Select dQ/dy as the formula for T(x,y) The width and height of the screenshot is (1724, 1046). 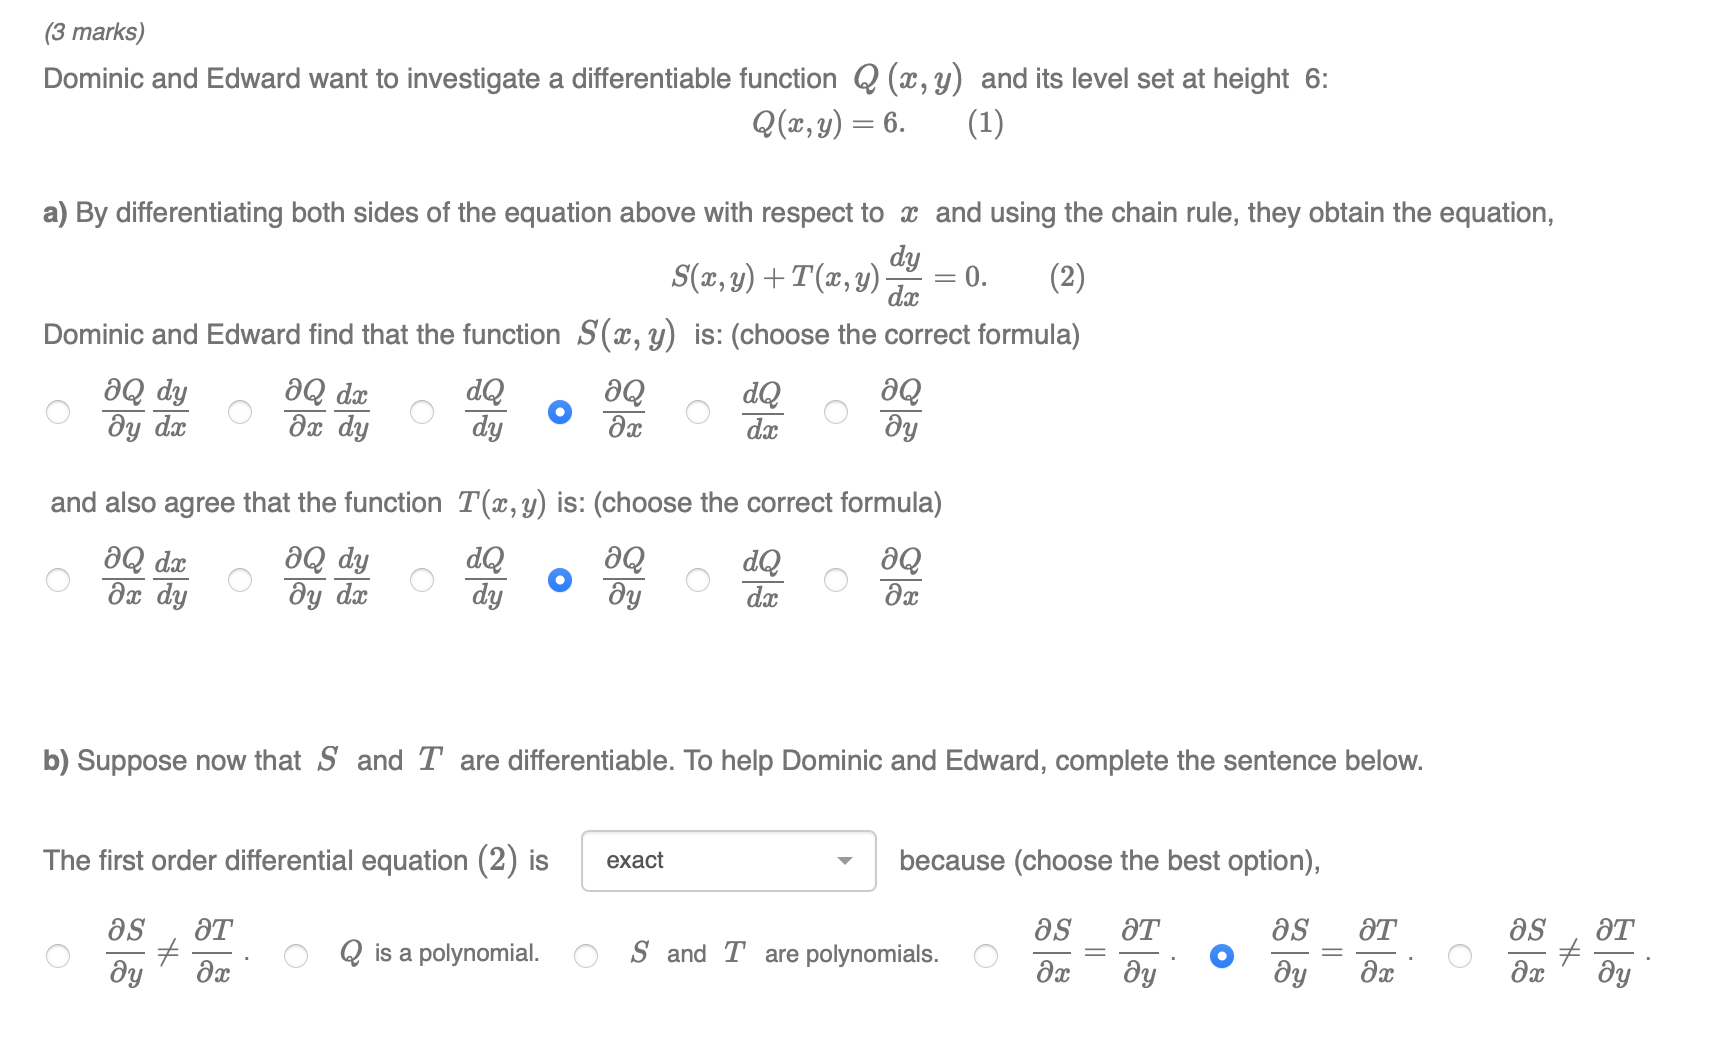point(422,579)
